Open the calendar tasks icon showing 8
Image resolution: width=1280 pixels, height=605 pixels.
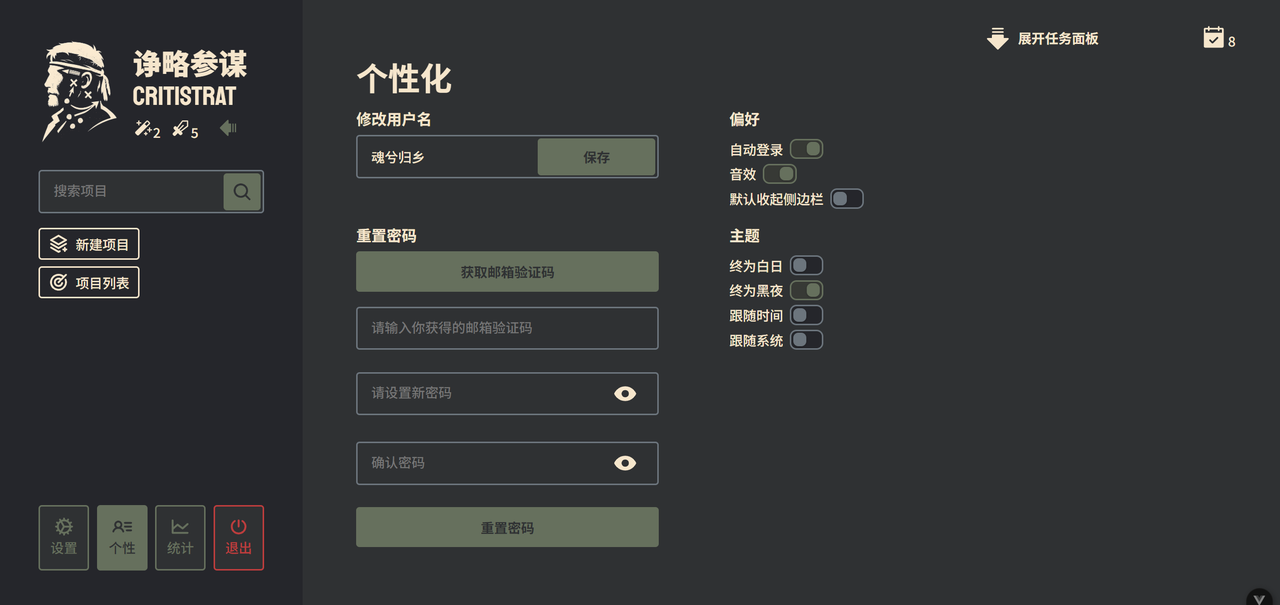pos(1213,37)
